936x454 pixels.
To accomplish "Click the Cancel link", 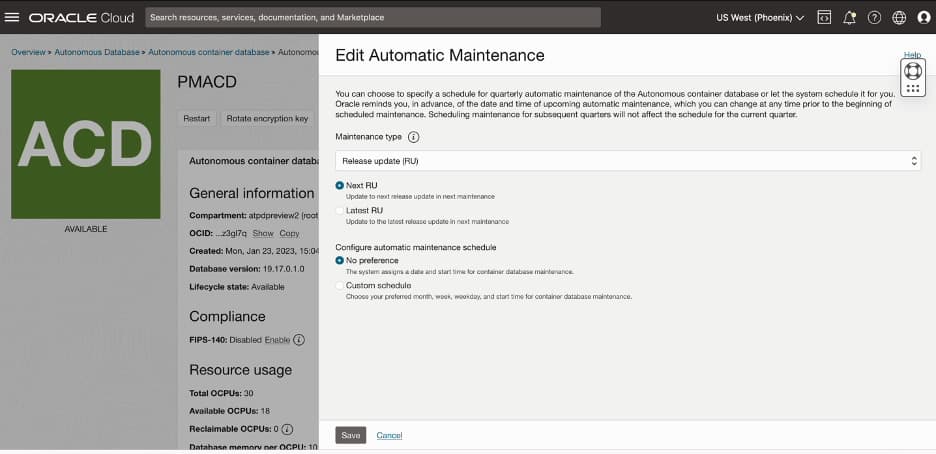I will [389, 436].
